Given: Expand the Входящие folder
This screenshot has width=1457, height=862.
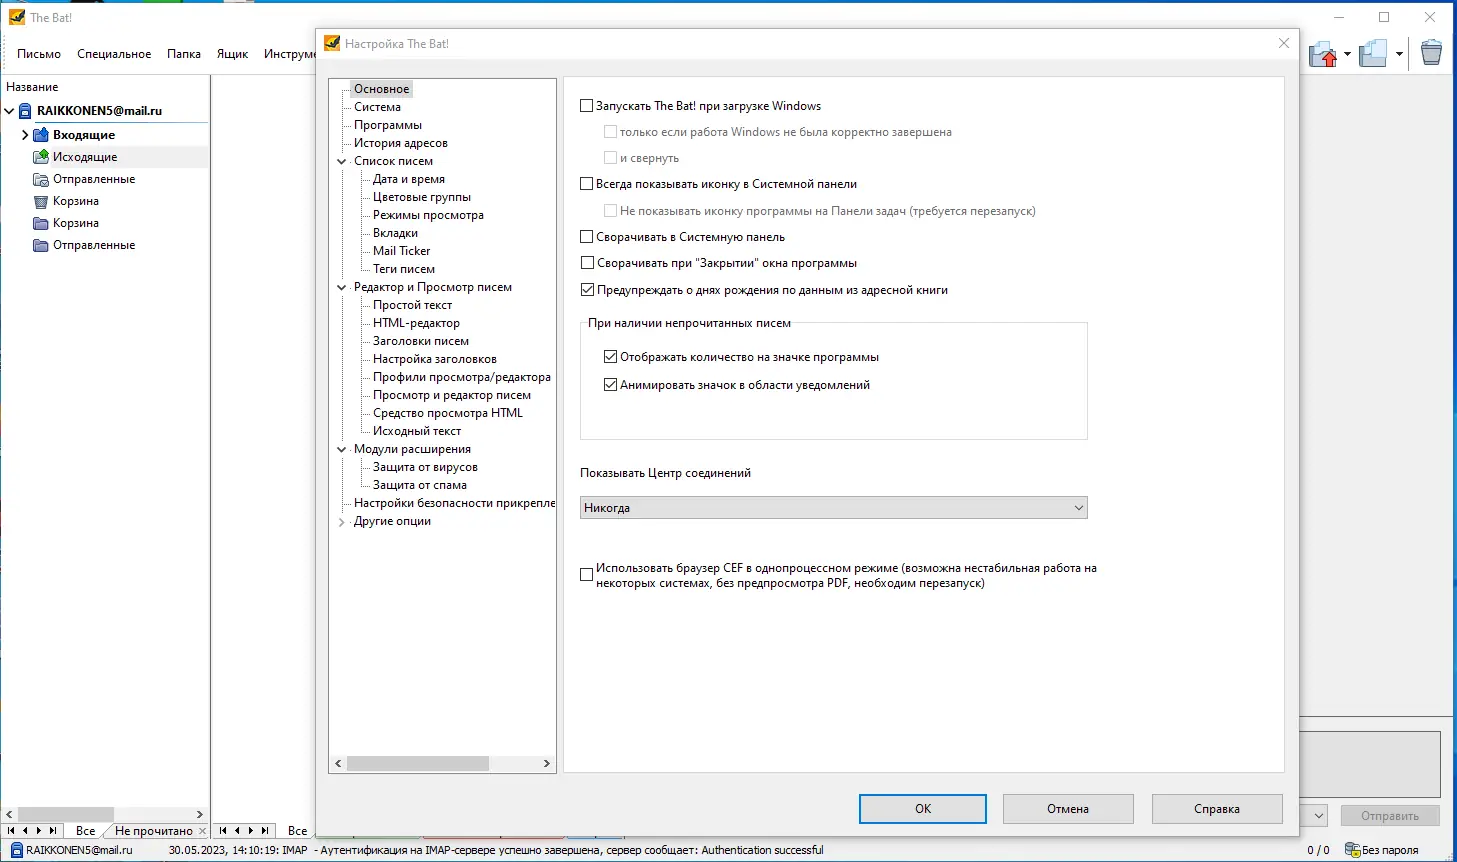Looking at the screenshot, I should click(25, 135).
